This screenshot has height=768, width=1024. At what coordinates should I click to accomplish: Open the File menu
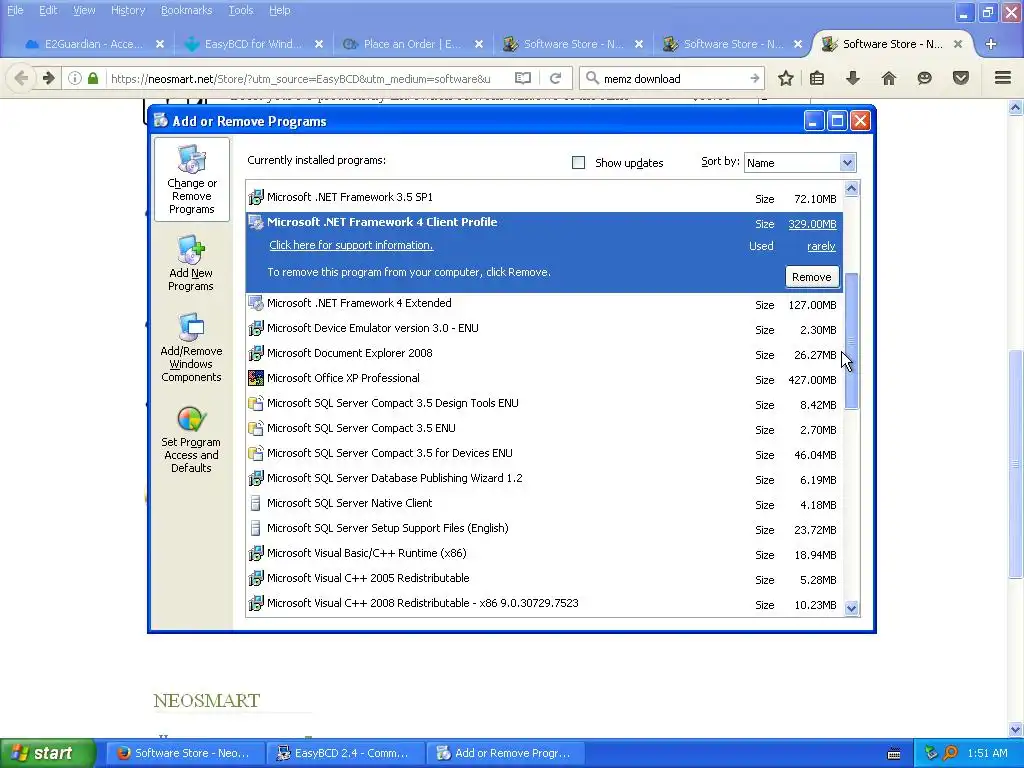tap(15, 10)
